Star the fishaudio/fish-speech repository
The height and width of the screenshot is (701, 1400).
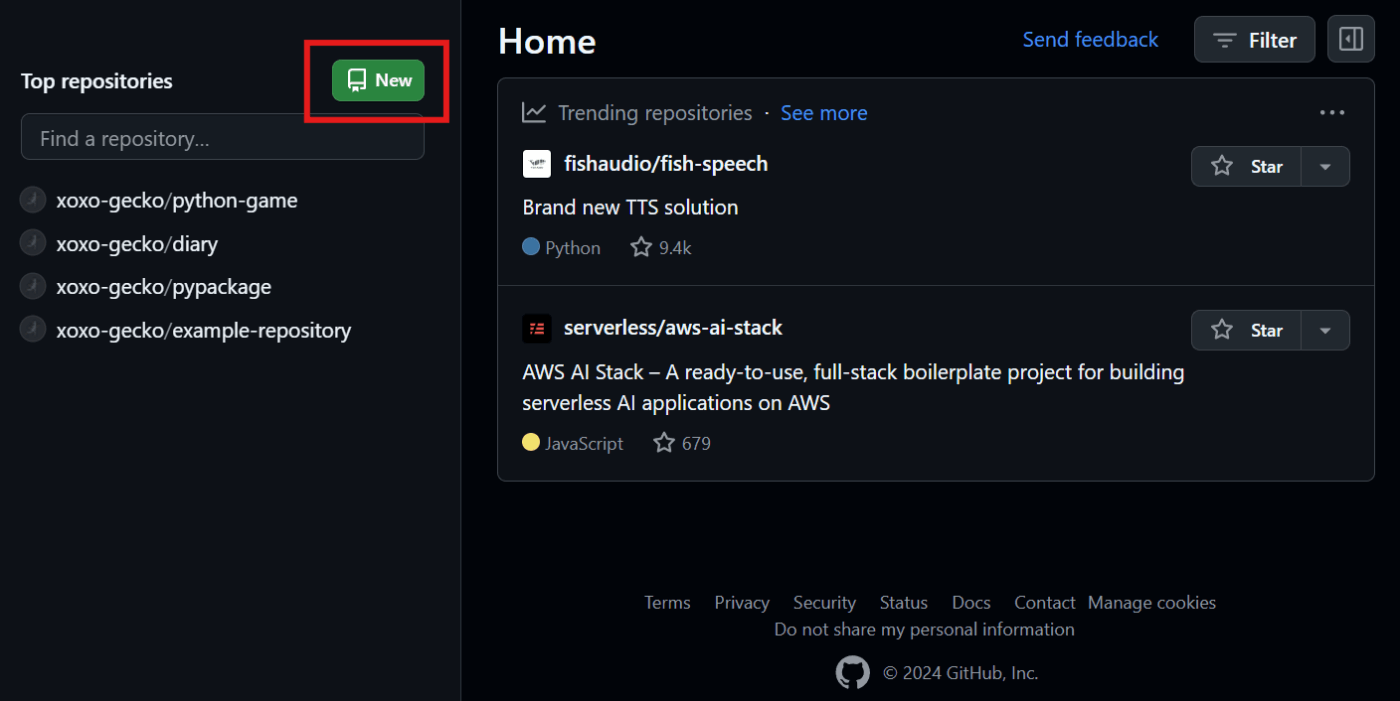(x=1246, y=167)
